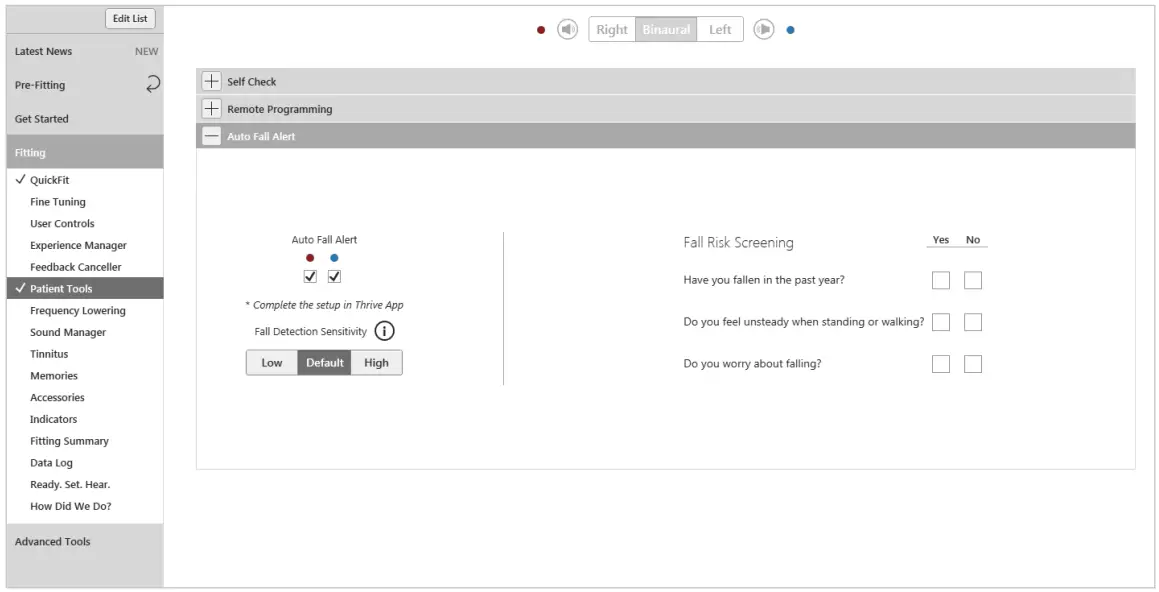The width and height of the screenshot is (1159, 592).
Task: Expand the Remote Programming section
Action: click(211, 108)
